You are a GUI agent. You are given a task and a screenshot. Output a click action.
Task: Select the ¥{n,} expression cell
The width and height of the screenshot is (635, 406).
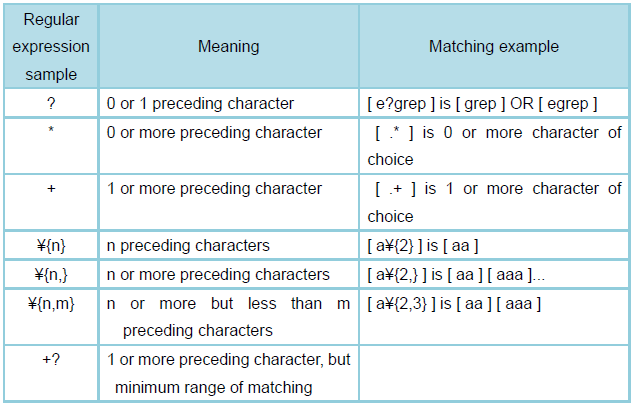pos(50,274)
